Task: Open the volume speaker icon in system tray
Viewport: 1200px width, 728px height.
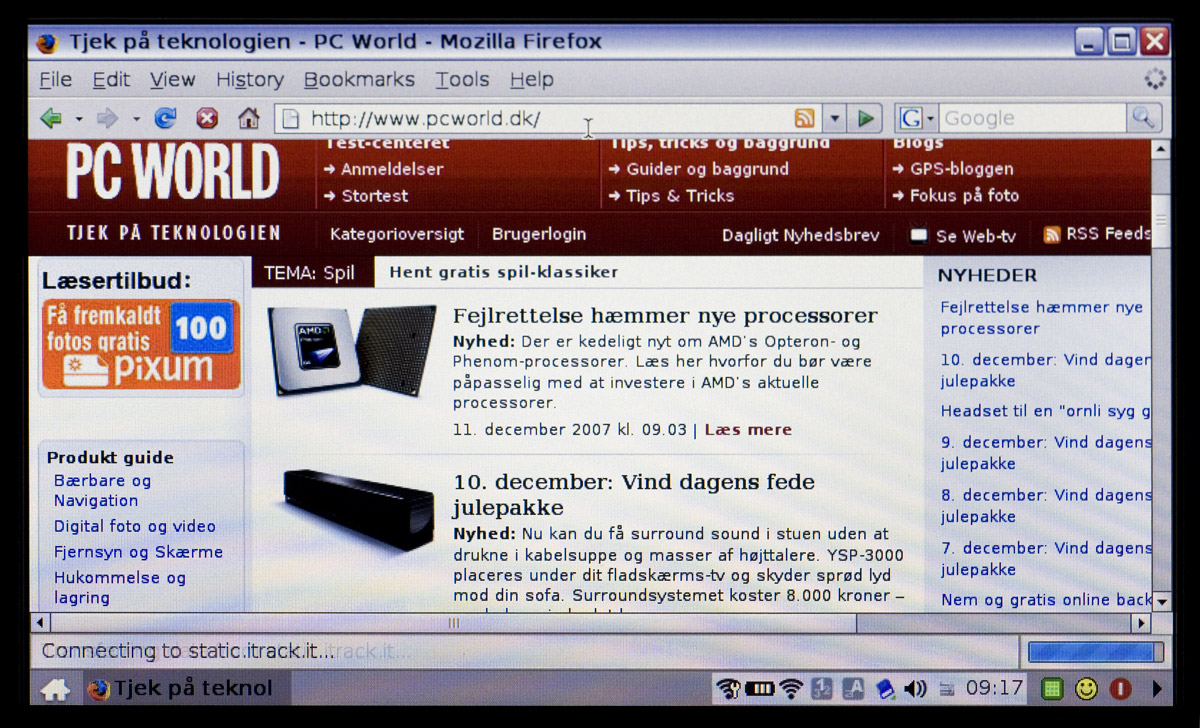Action: (914, 689)
